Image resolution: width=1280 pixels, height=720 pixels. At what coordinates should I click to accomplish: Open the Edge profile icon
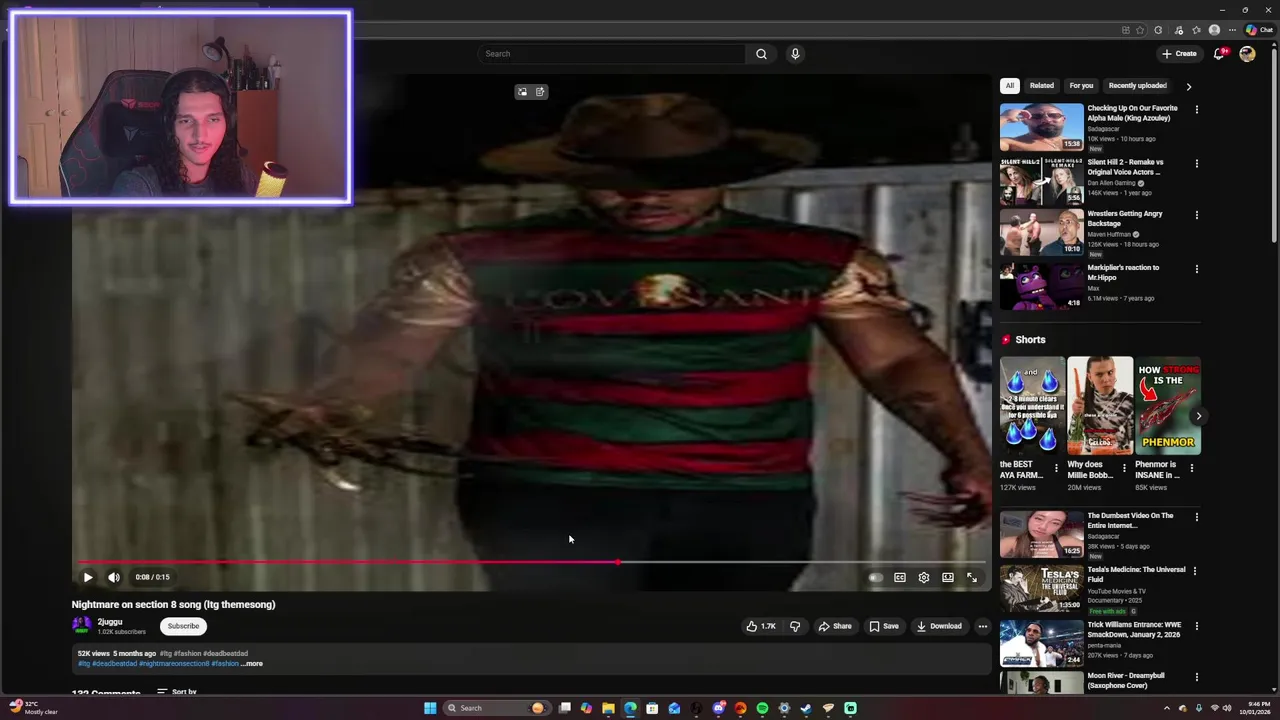click(x=1214, y=30)
